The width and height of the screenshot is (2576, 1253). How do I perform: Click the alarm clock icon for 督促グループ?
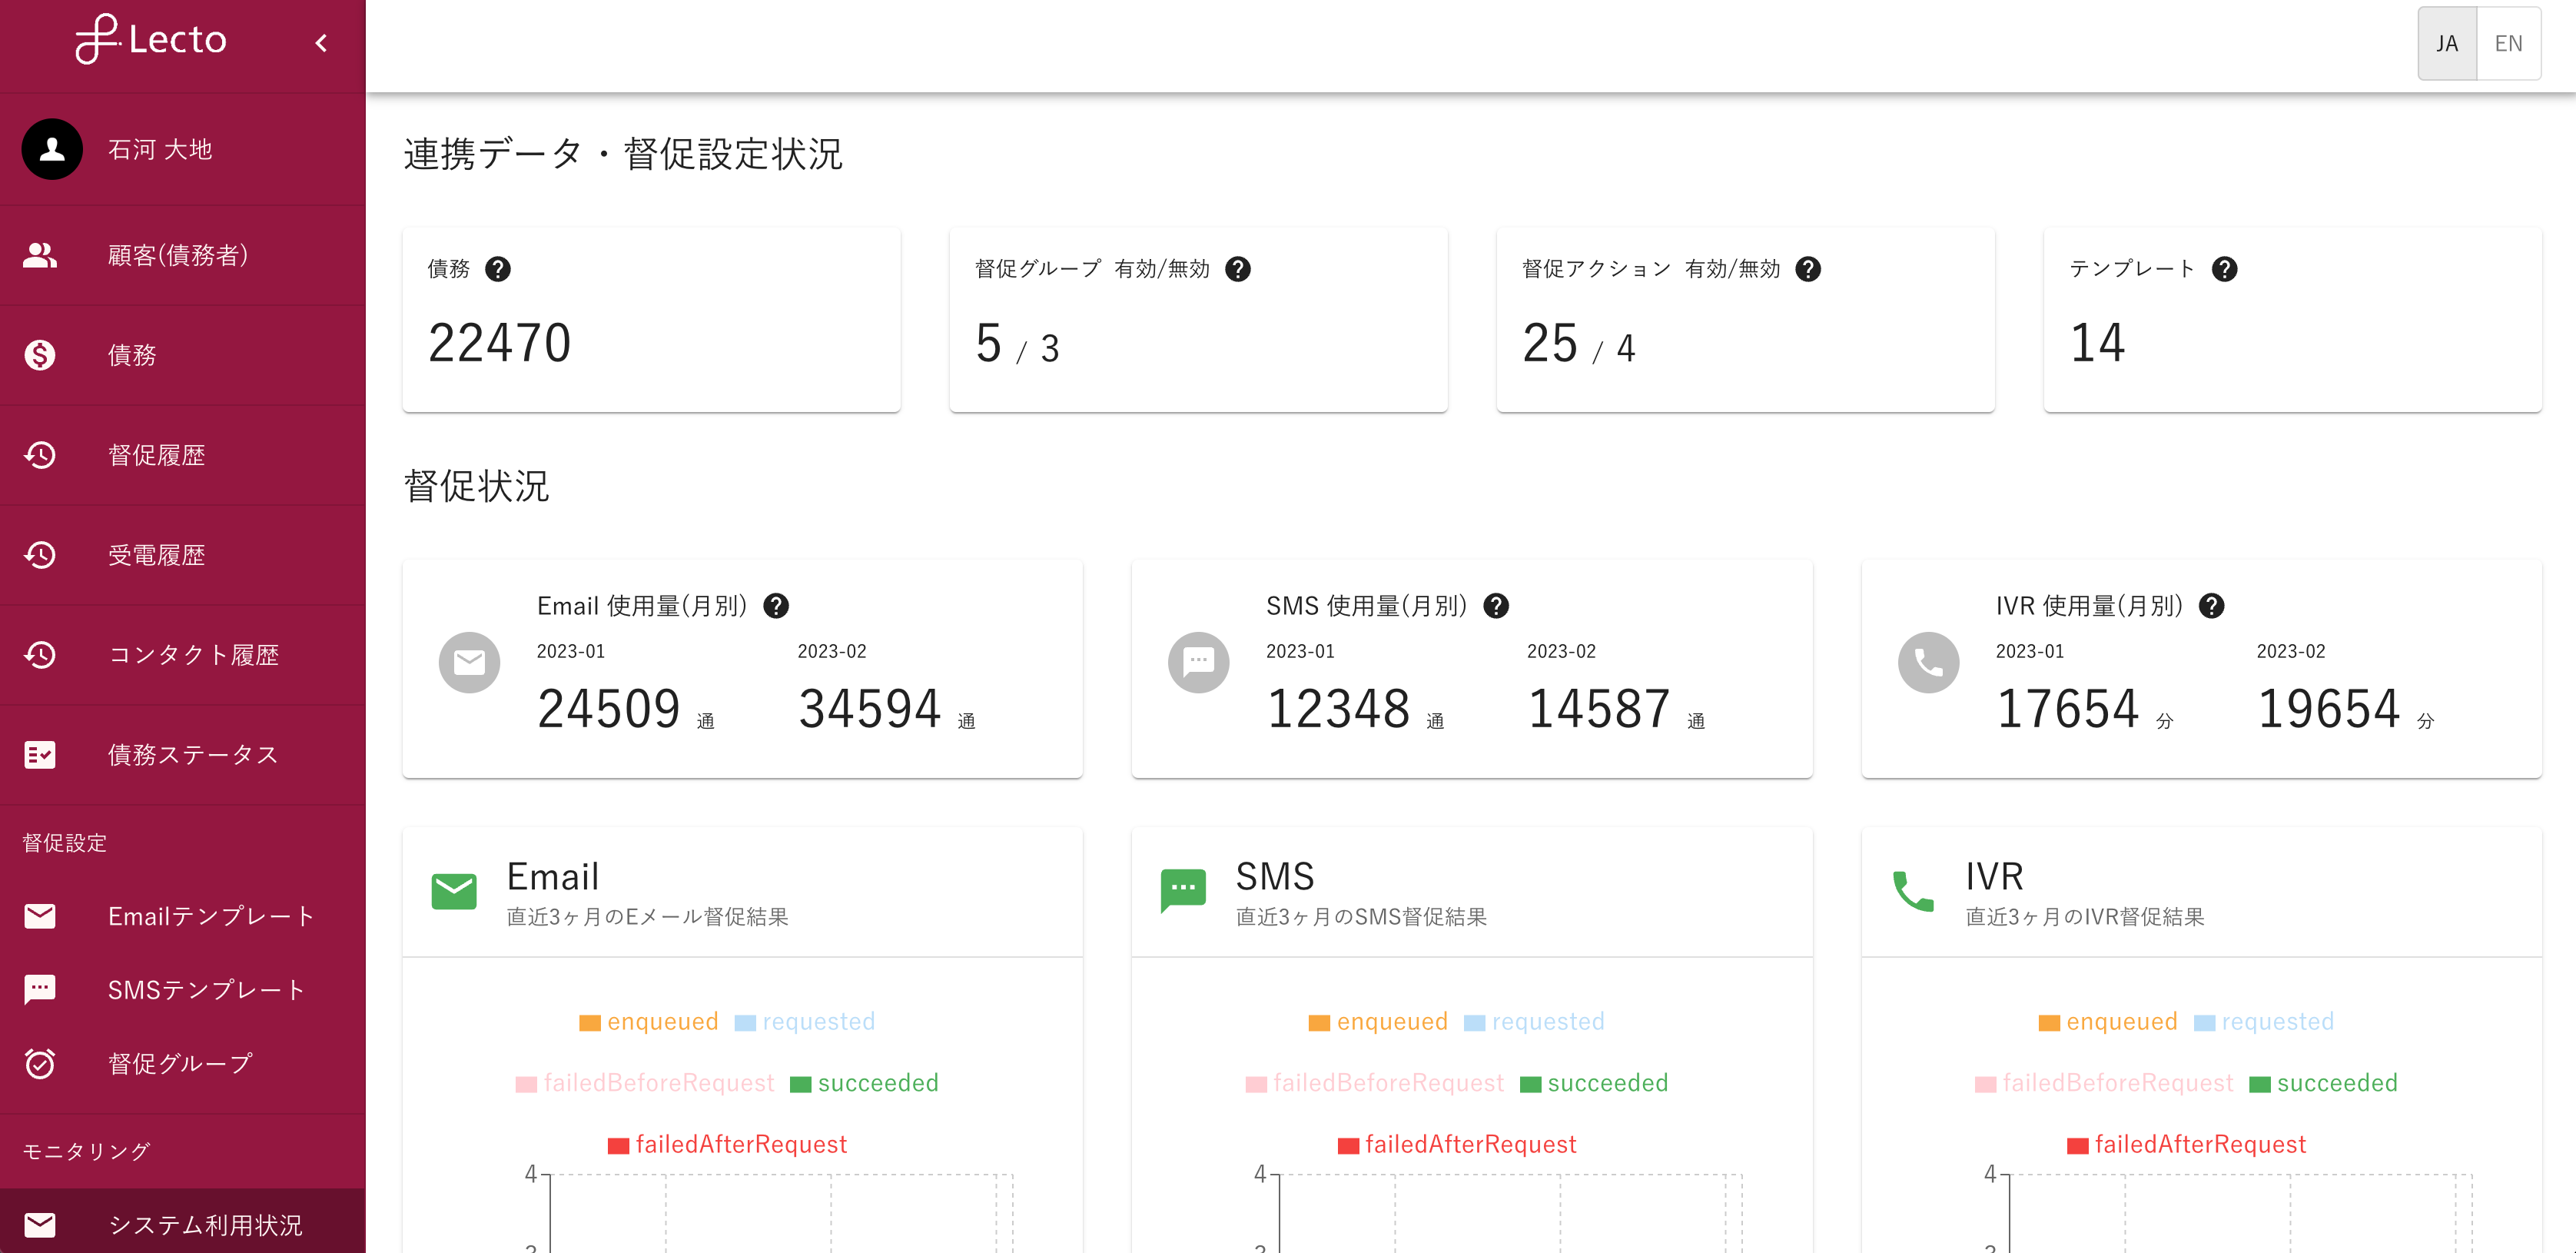tap(40, 1064)
